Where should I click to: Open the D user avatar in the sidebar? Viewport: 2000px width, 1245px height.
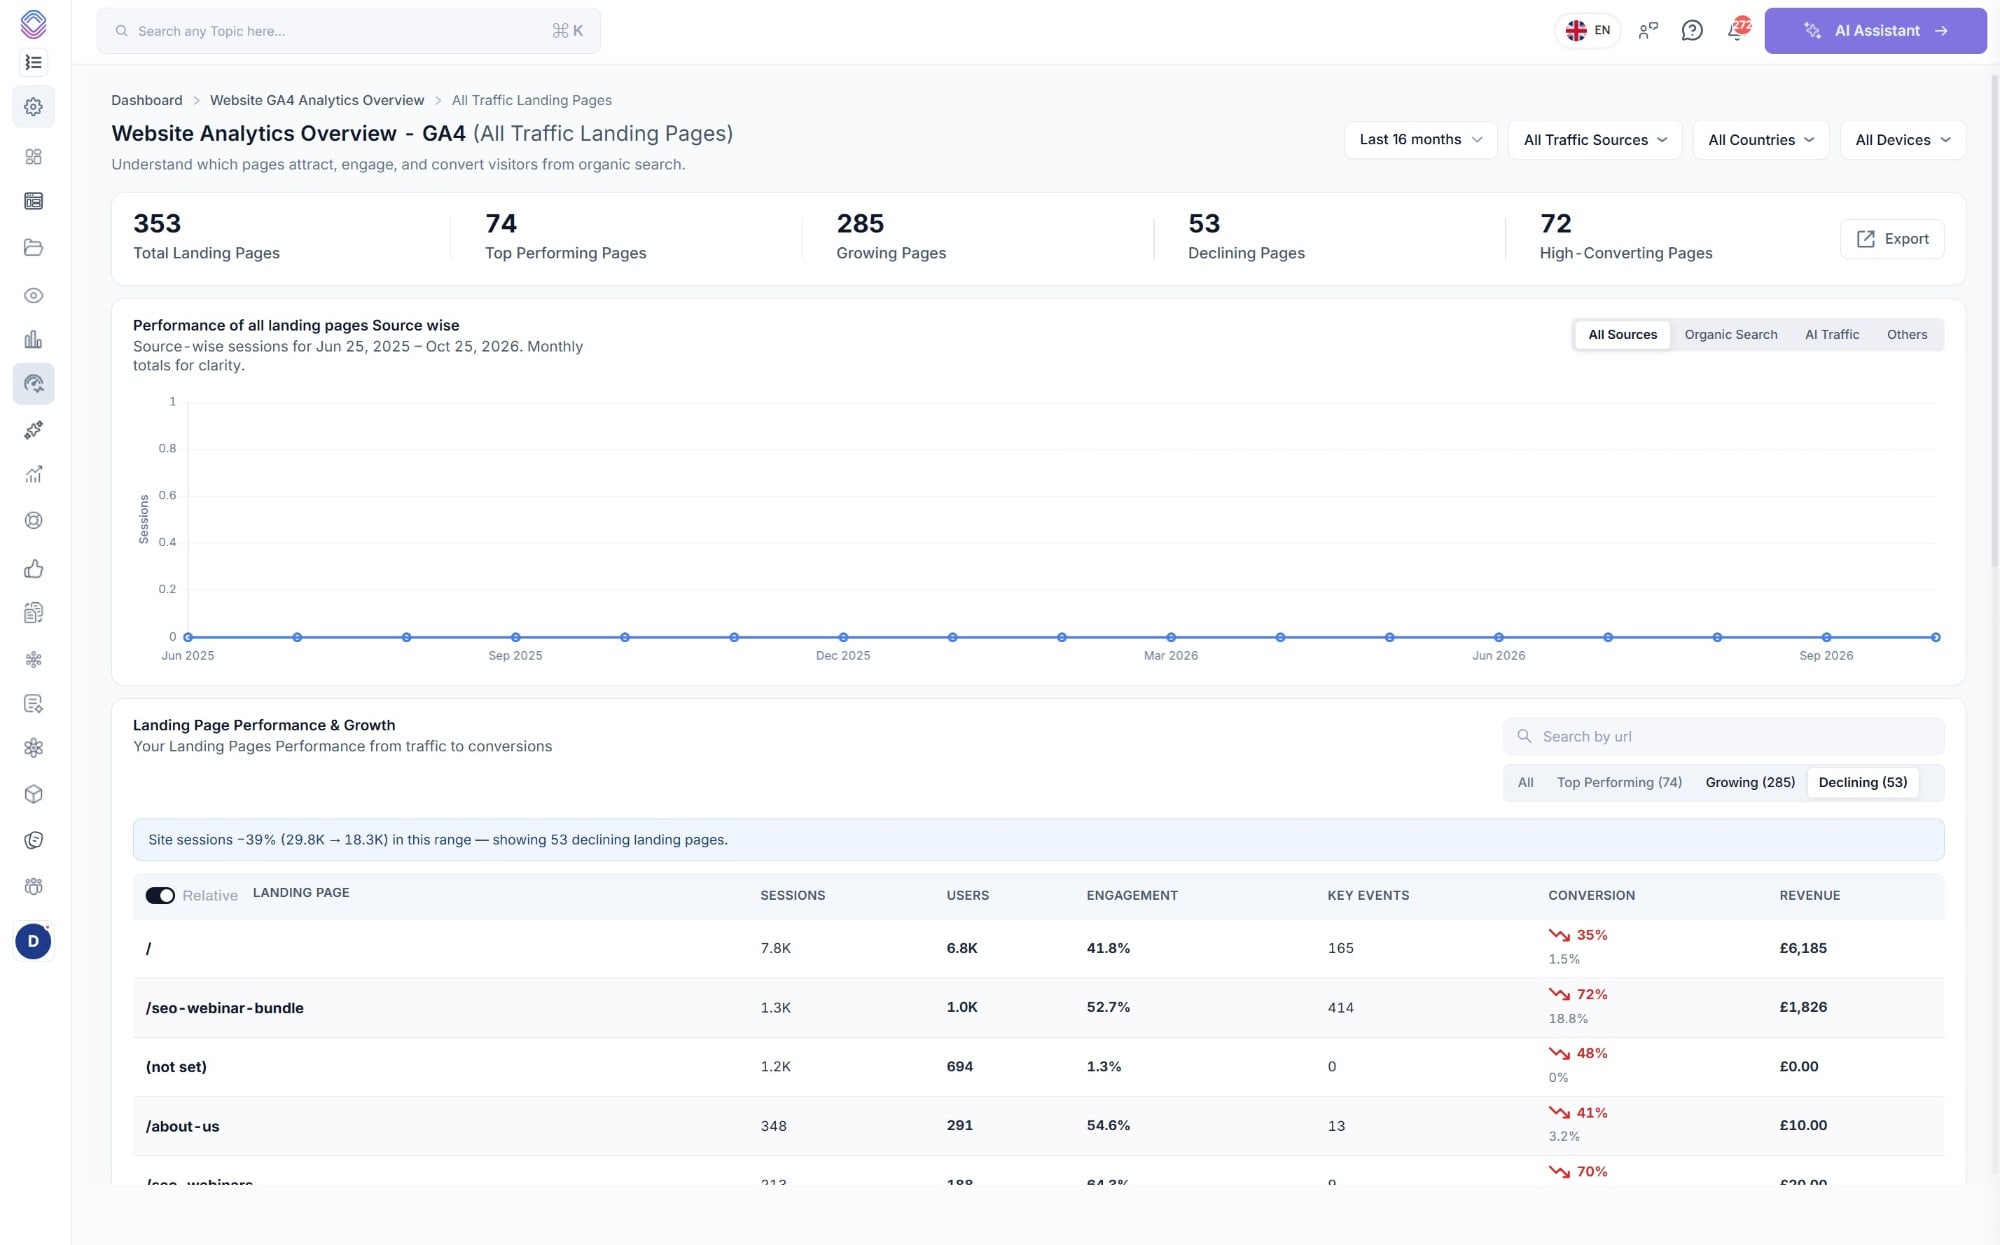[33, 942]
